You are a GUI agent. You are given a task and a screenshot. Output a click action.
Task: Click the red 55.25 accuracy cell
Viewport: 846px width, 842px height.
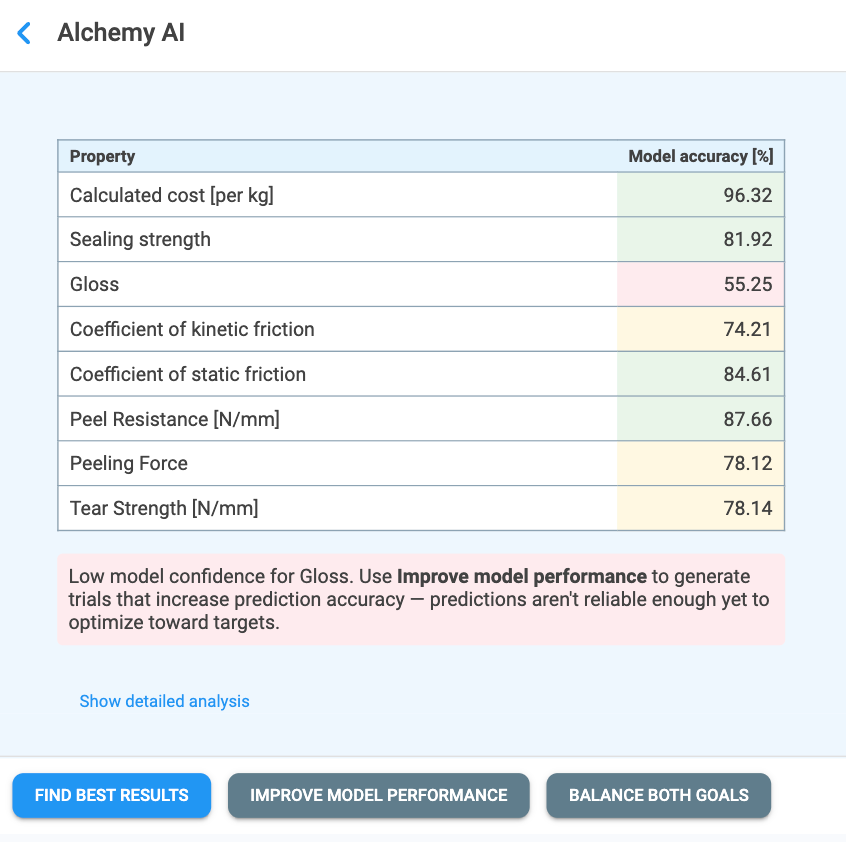click(x=700, y=284)
